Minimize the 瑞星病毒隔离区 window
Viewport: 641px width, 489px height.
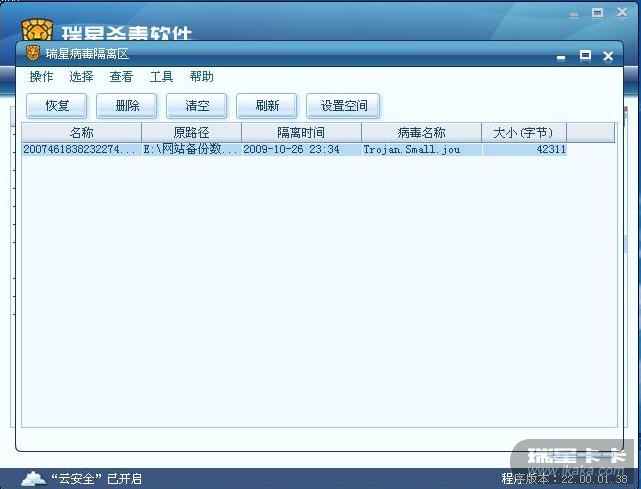point(561,58)
